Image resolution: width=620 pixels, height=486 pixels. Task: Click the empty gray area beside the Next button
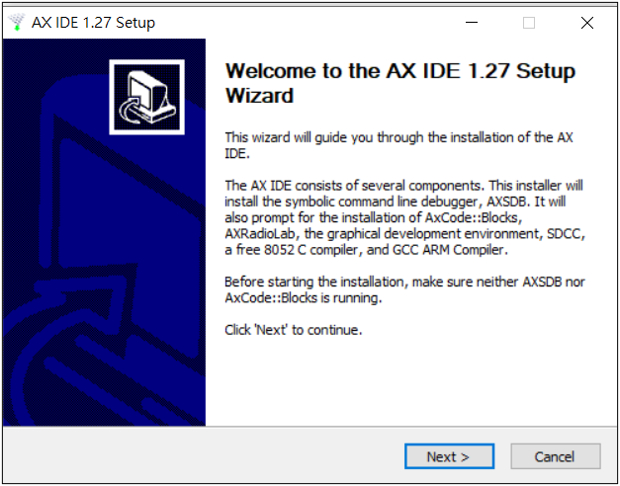point(202,456)
